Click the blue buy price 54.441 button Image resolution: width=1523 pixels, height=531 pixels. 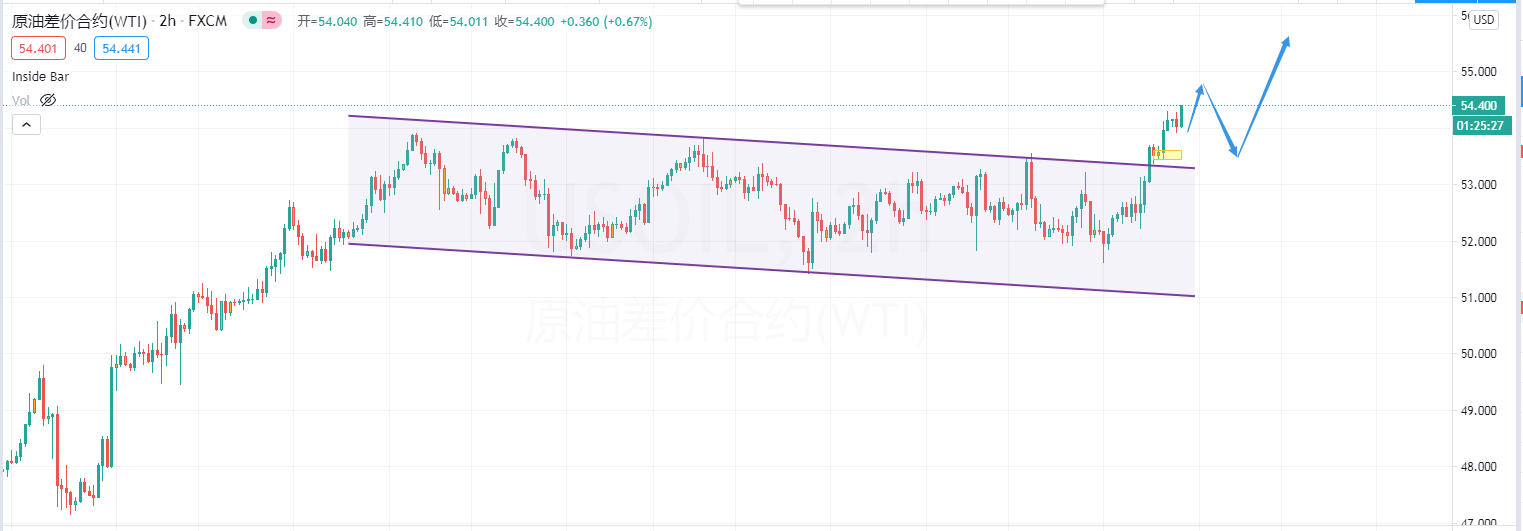[x=121, y=47]
